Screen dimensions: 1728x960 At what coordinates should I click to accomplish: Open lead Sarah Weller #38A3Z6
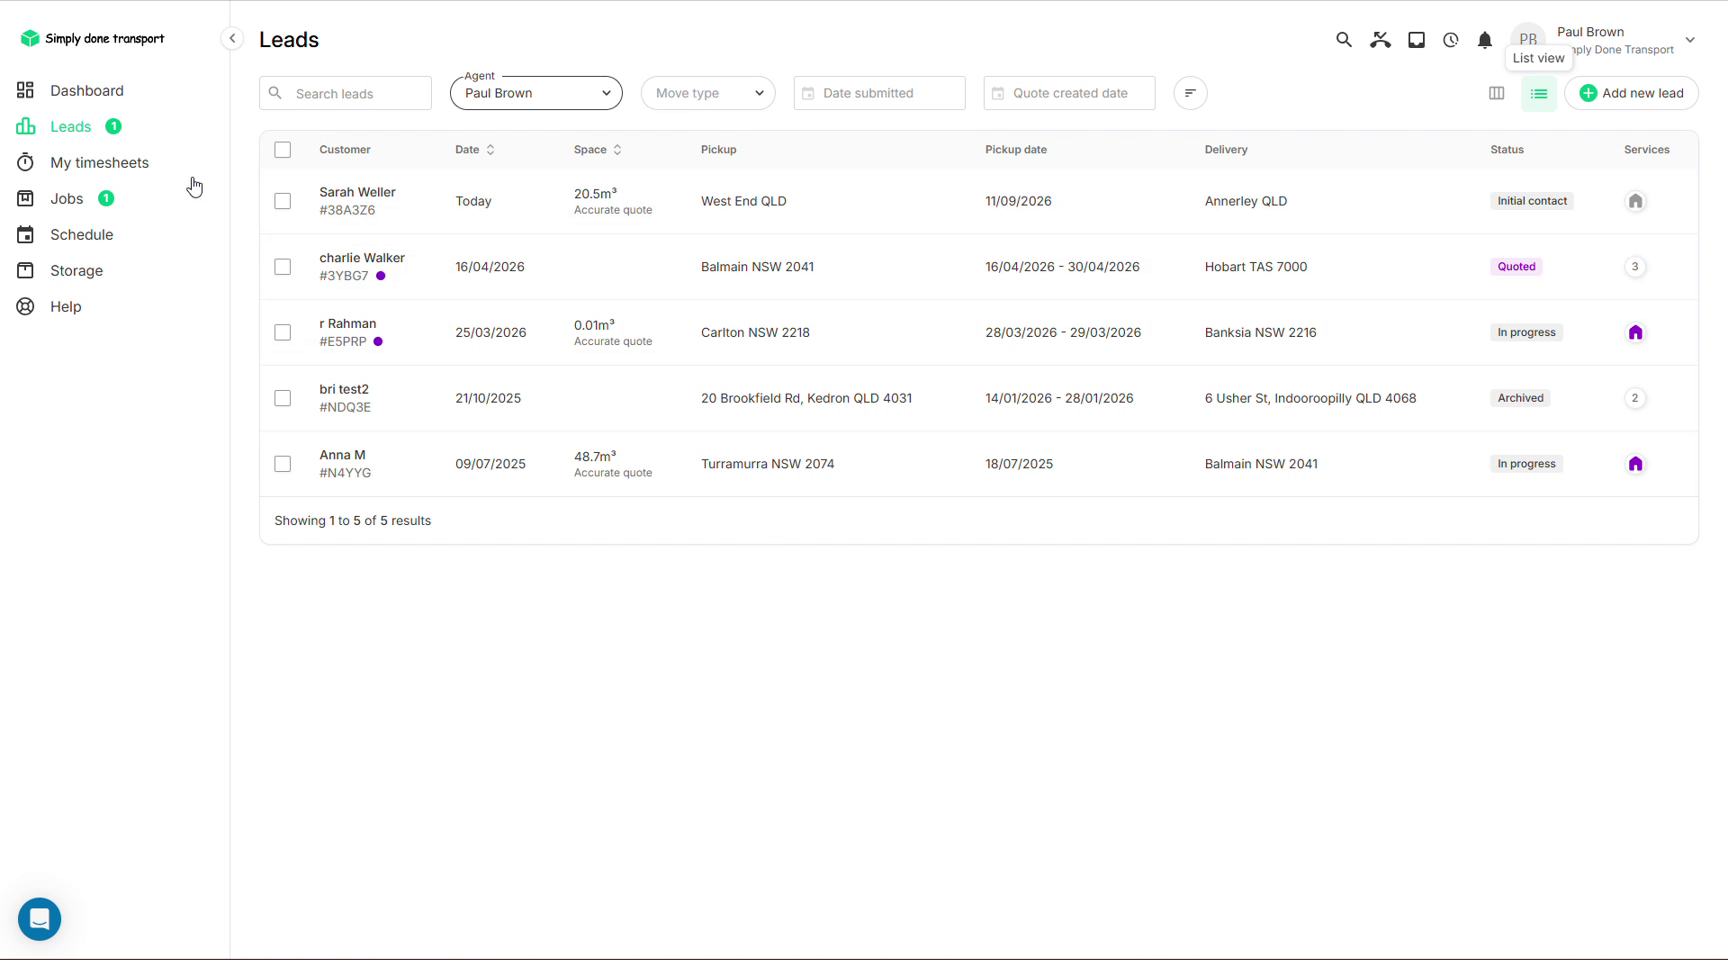(x=357, y=201)
